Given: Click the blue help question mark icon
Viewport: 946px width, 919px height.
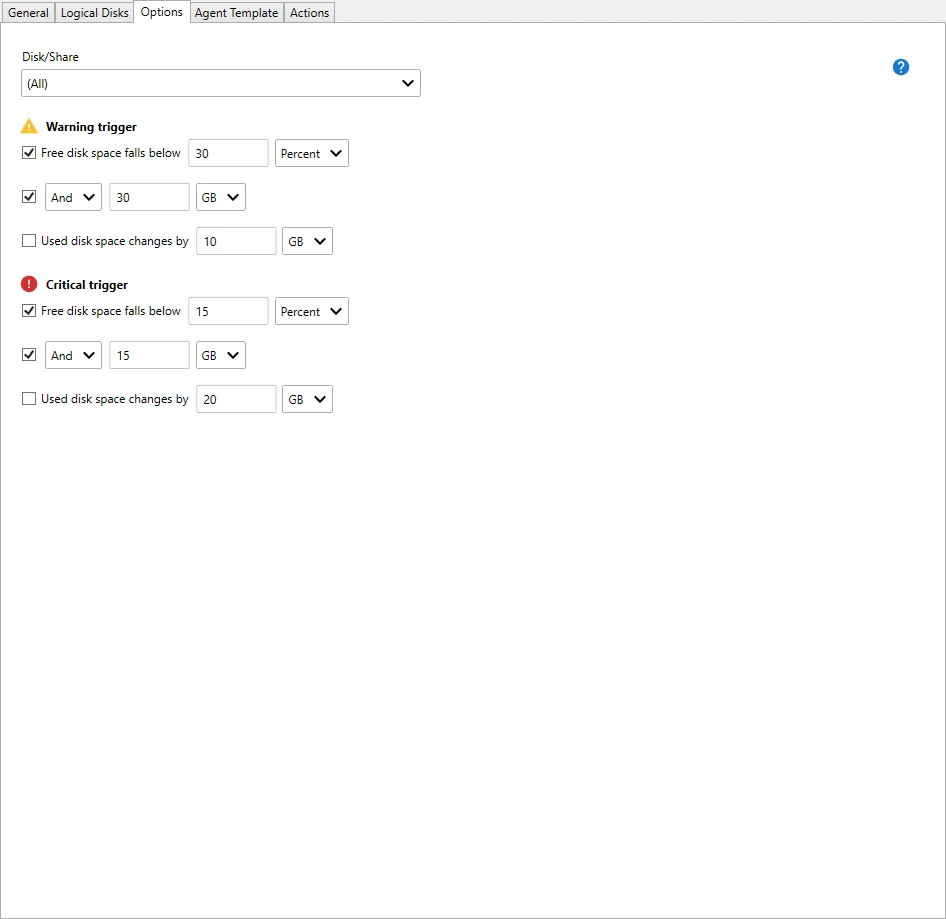Looking at the screenshot, I should click(901, 67).
